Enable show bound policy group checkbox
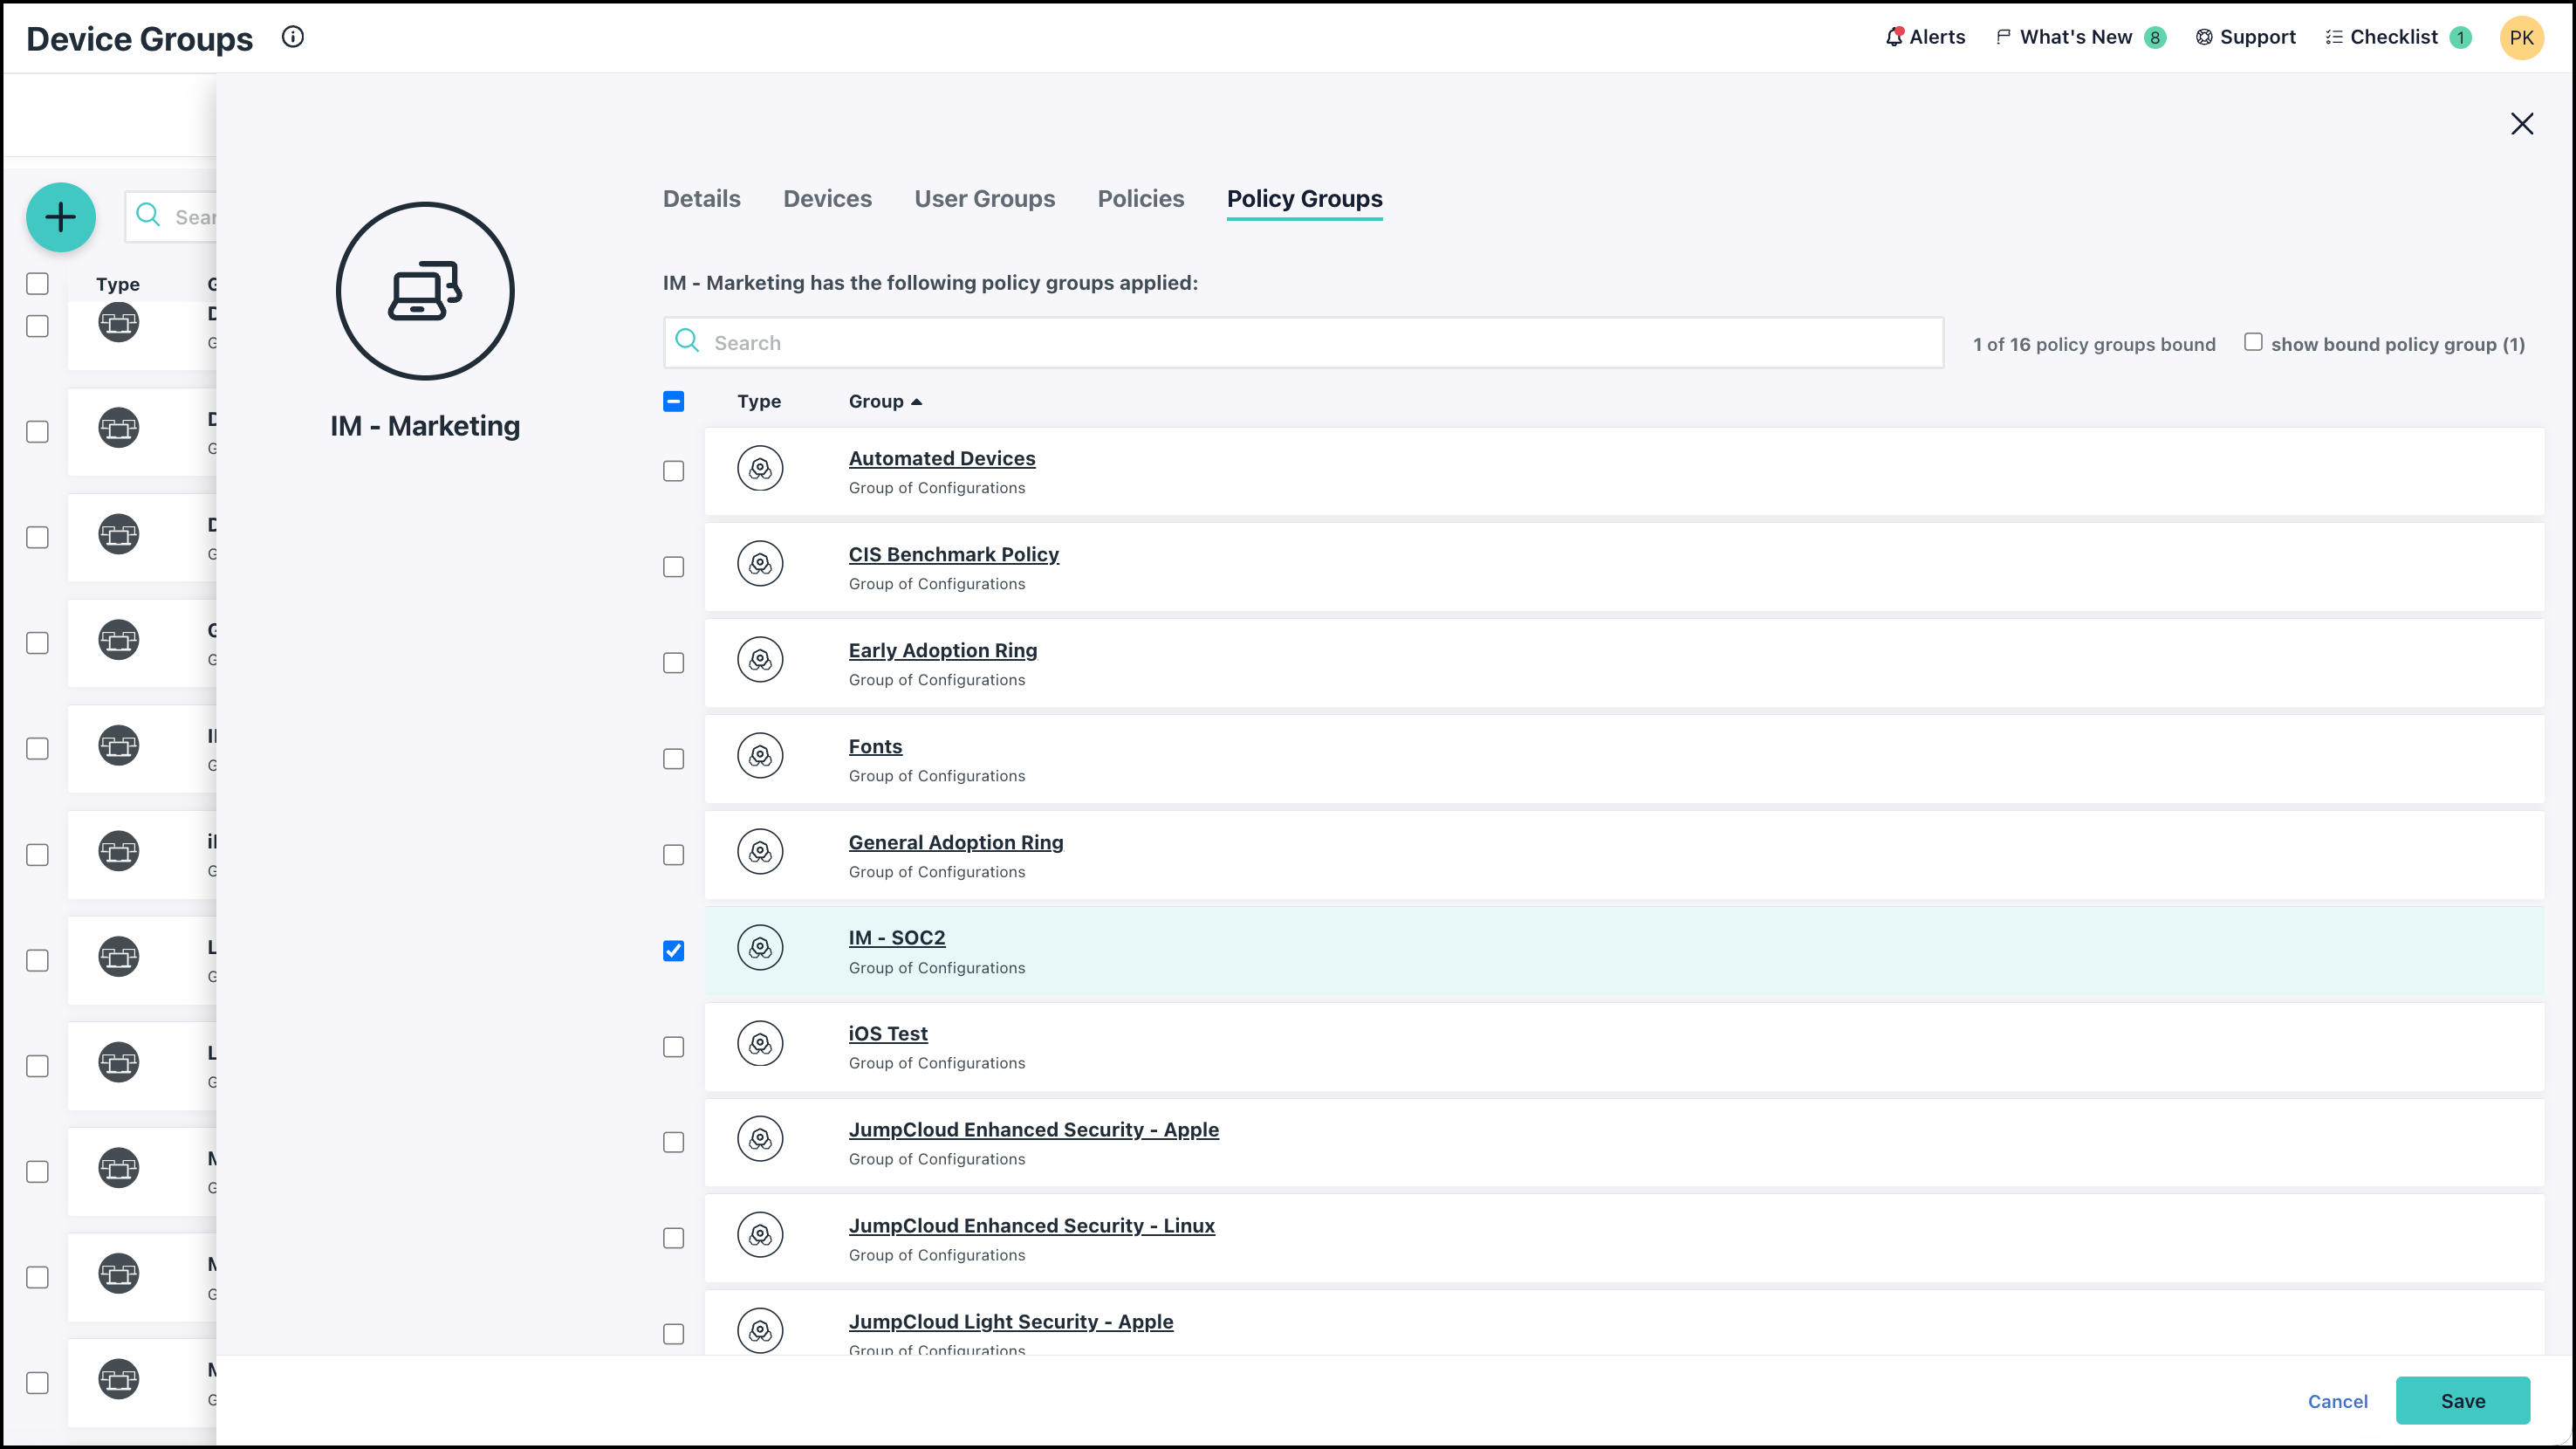The height and width of the screenshot is (1449, 2576). (2253, 342)
